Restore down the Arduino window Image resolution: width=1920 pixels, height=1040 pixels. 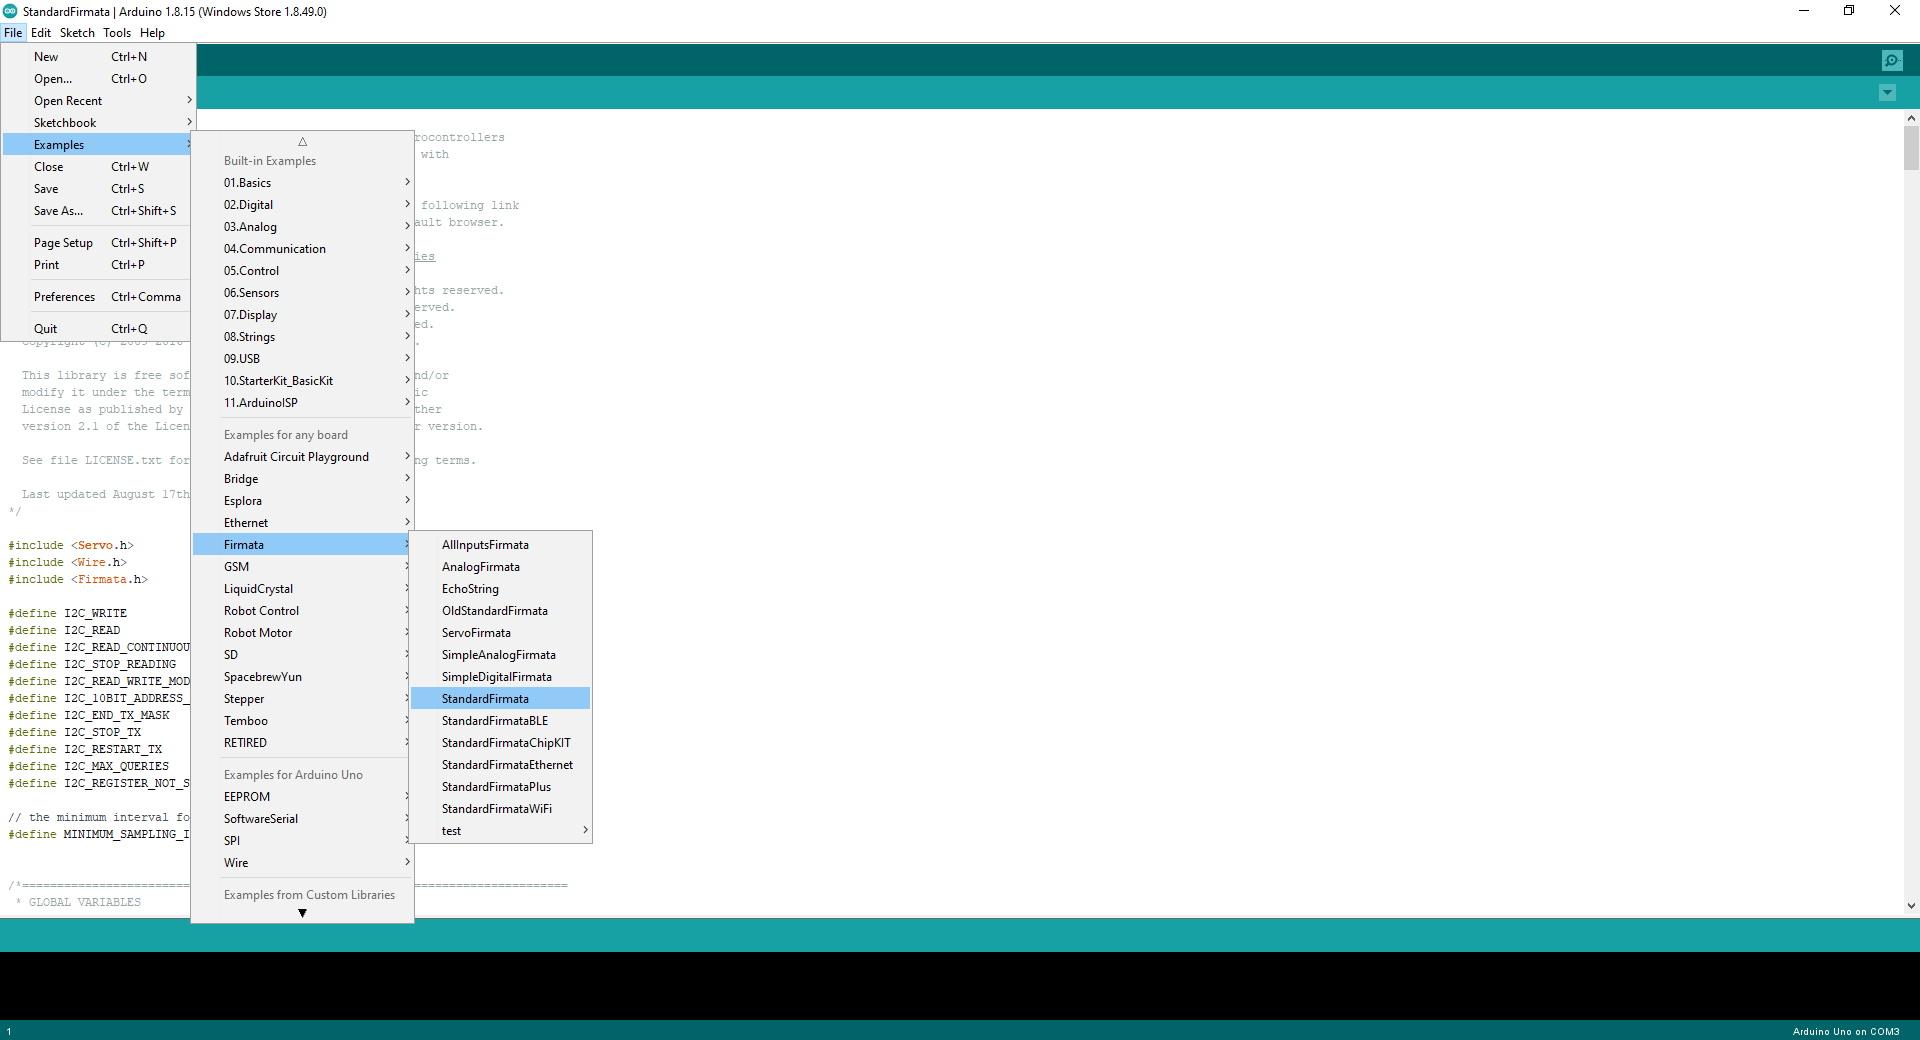[1849, 11]
